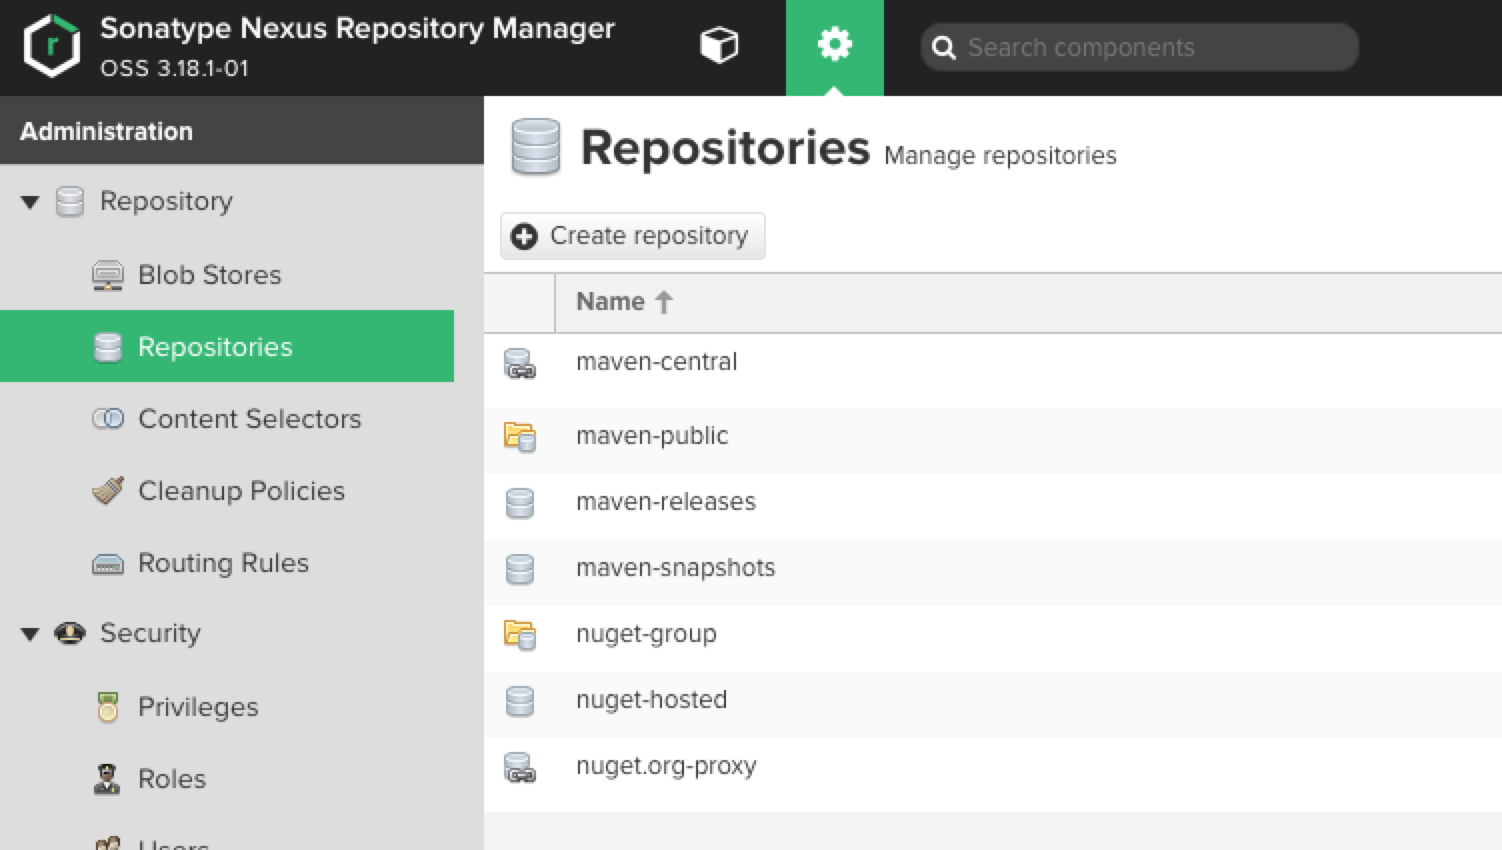Open the maven-central repository
The height and width of the screenshot is (850, 1502).
tap(656, 362)
